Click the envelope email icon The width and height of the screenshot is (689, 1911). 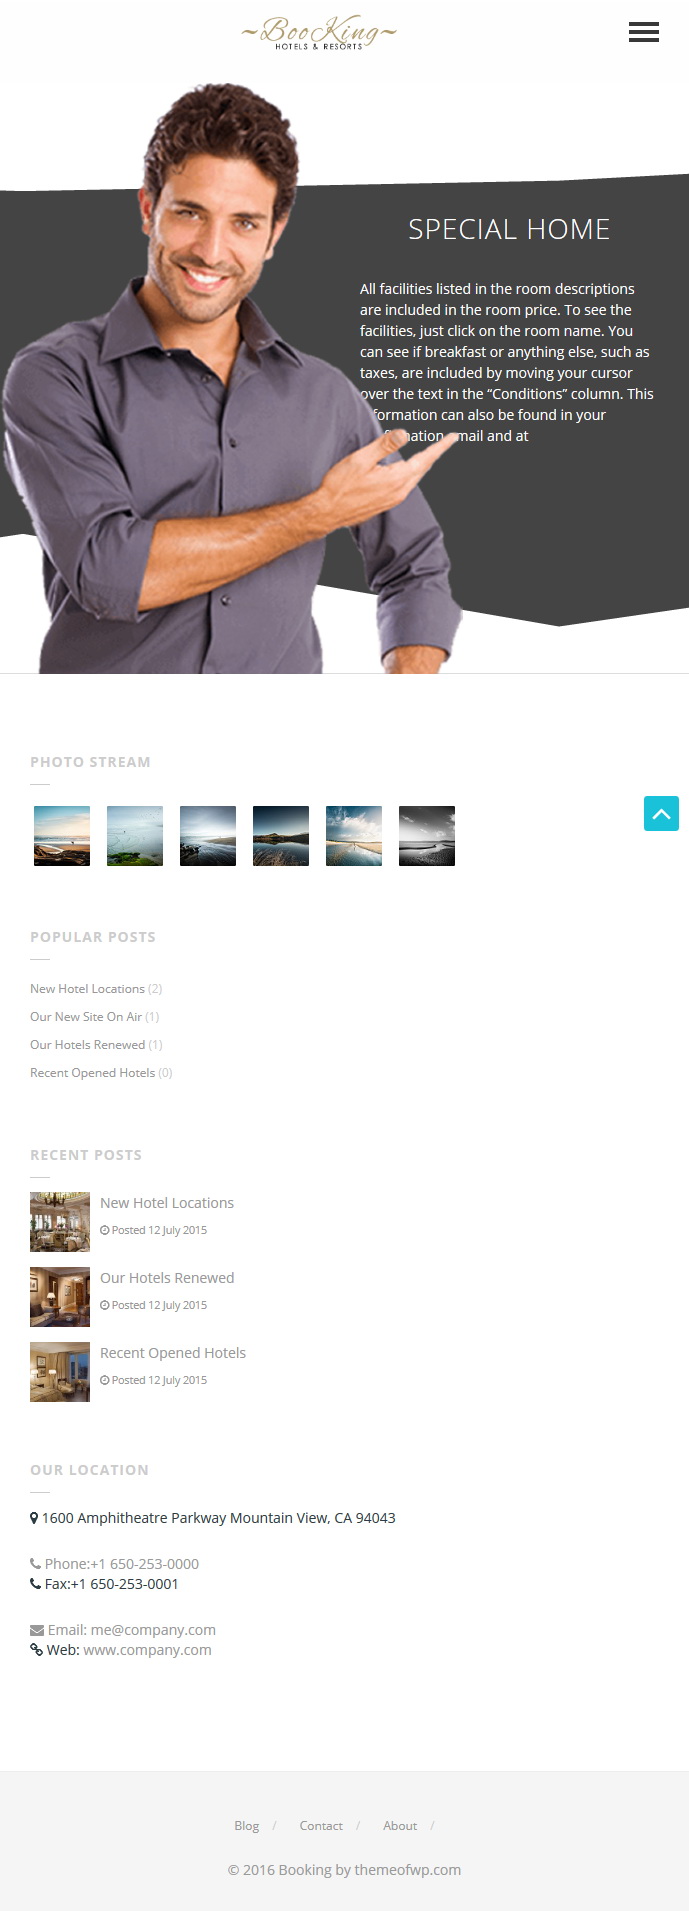pos(37,1630)
